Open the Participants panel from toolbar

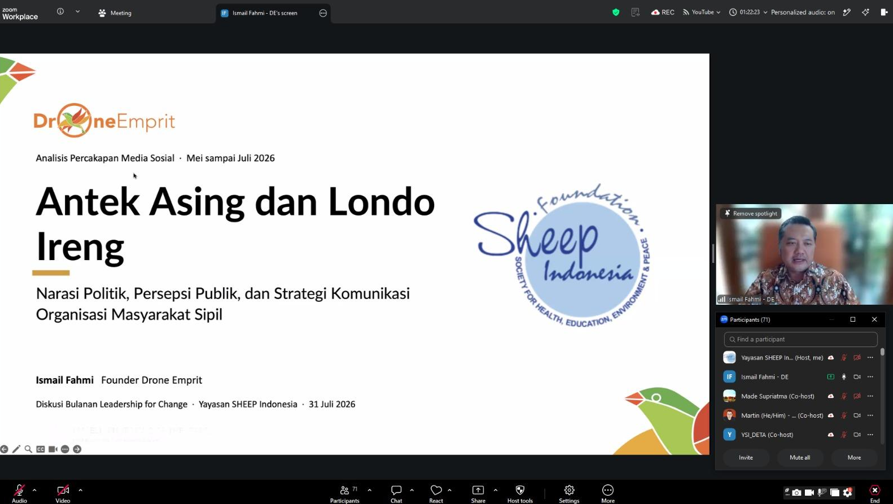pos(345,493)
